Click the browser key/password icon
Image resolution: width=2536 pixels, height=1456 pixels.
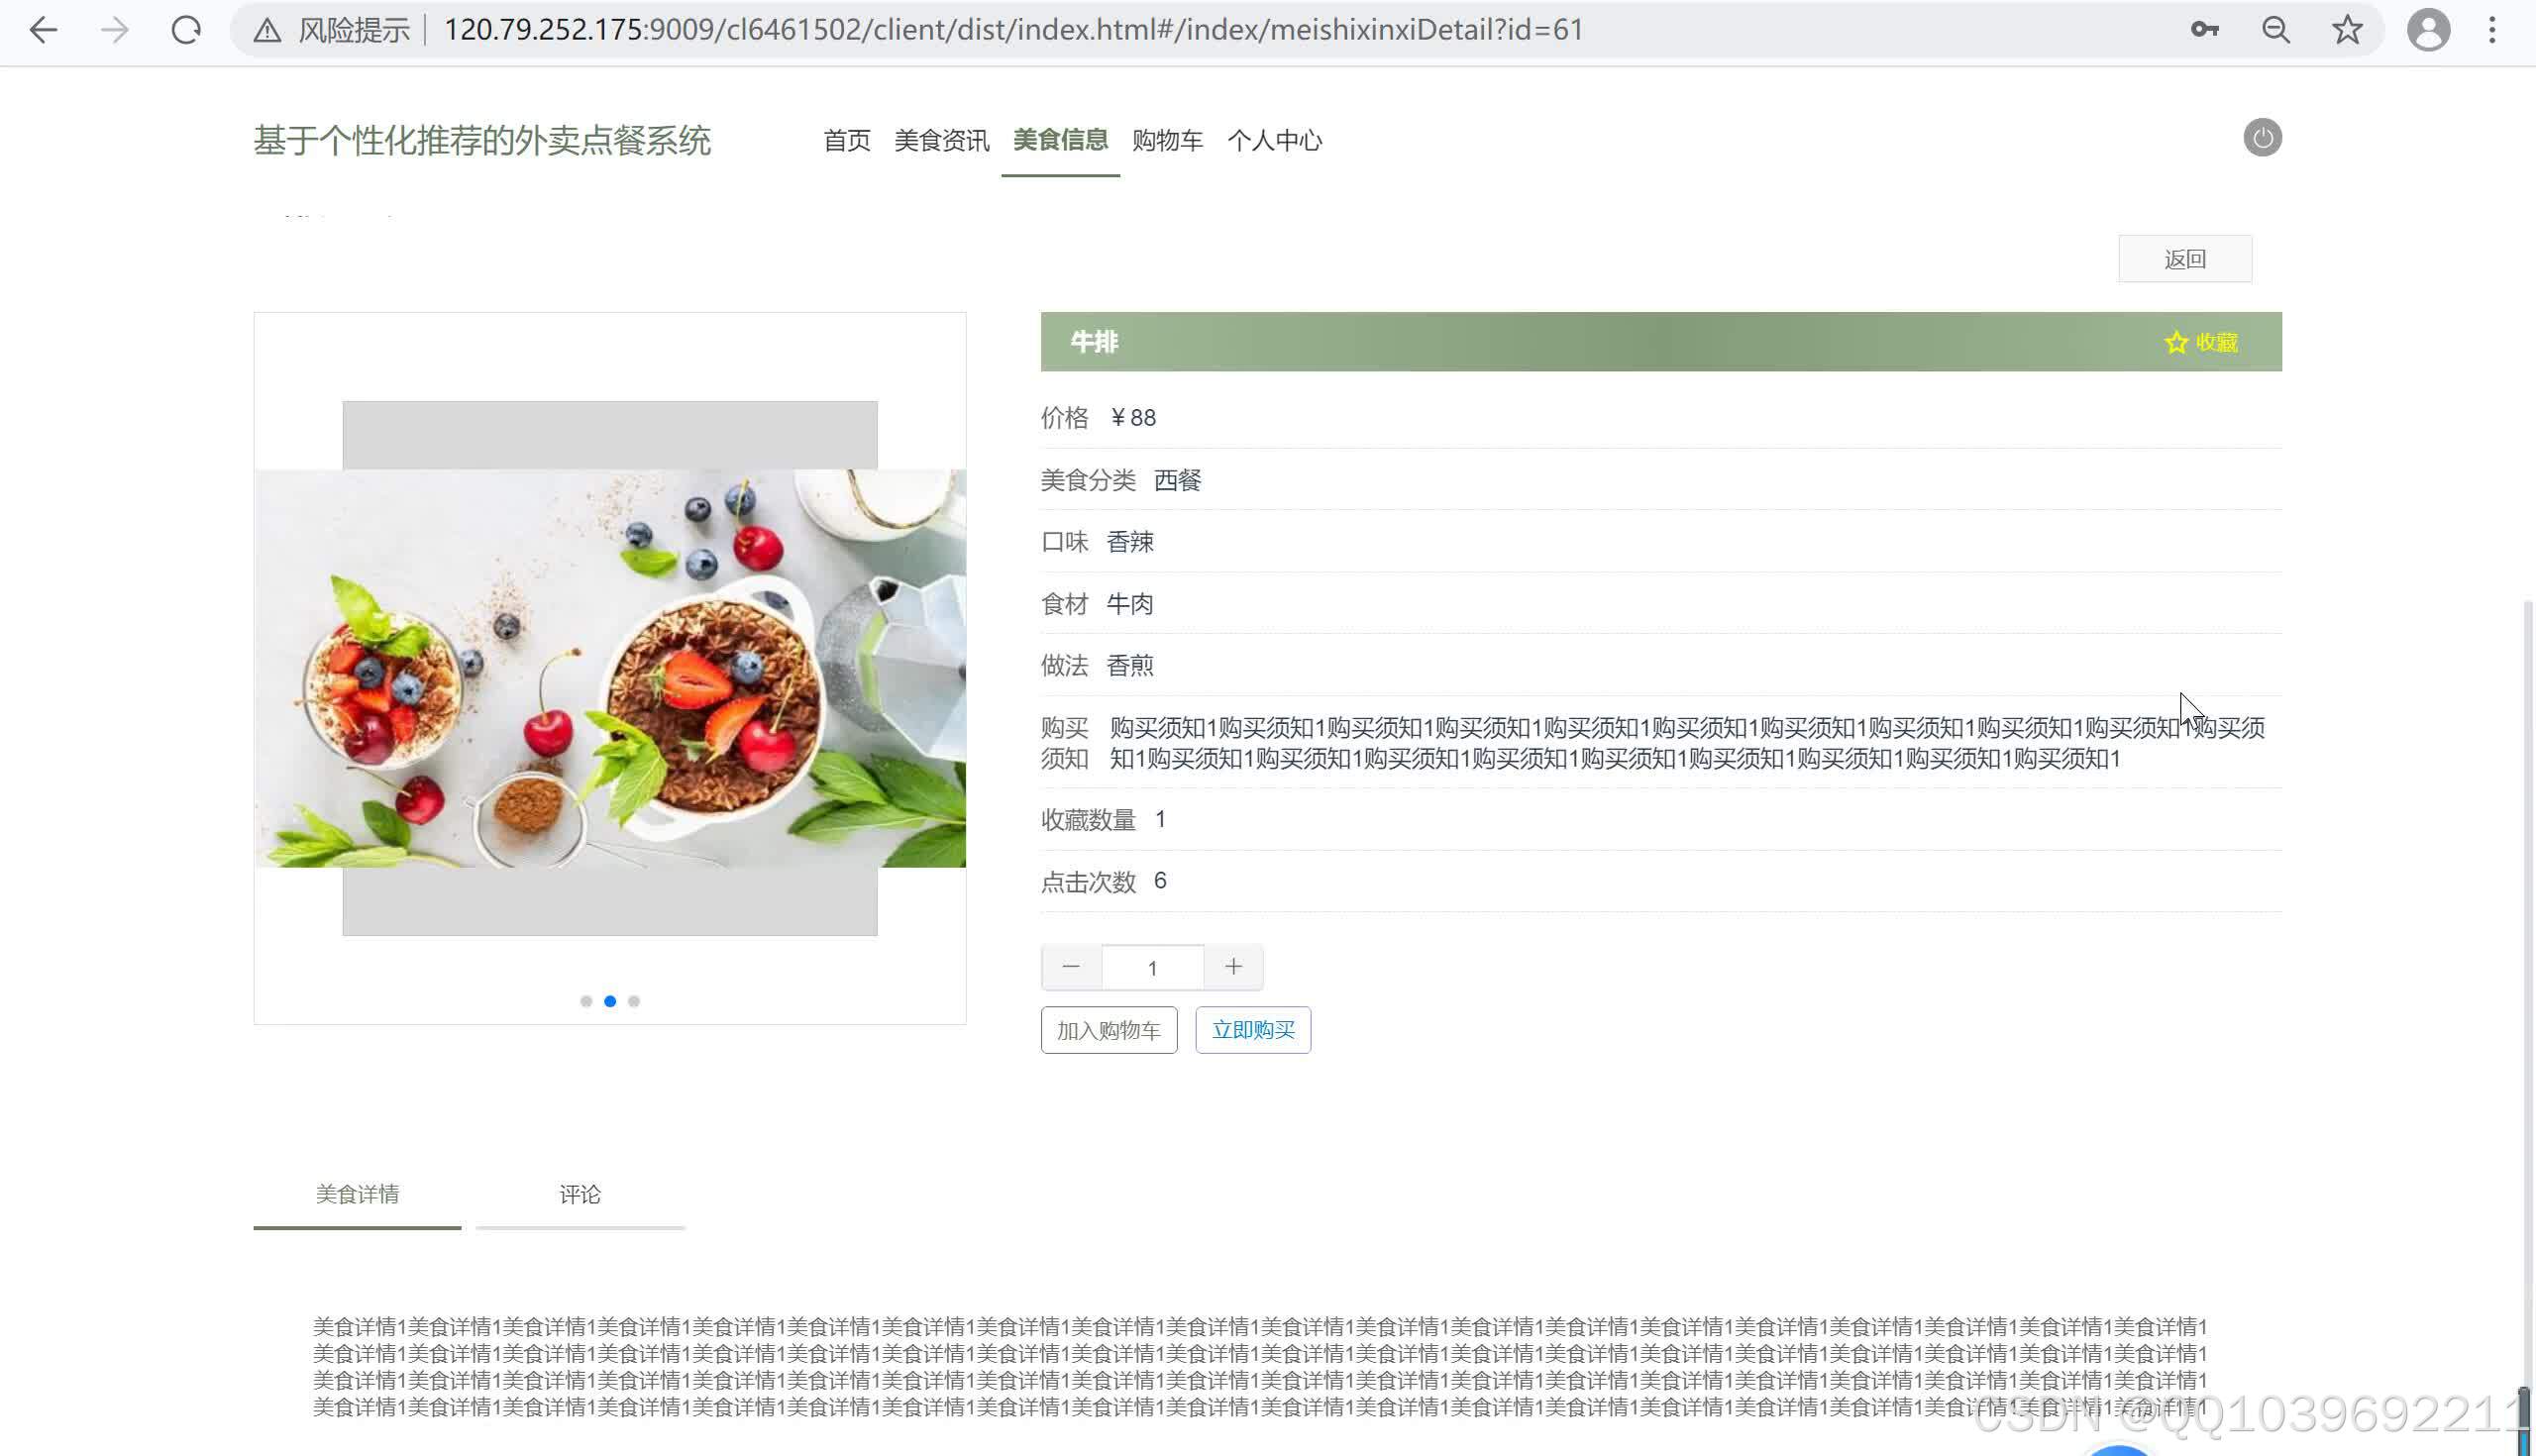pyautogui.click(x=2204, y=30)
